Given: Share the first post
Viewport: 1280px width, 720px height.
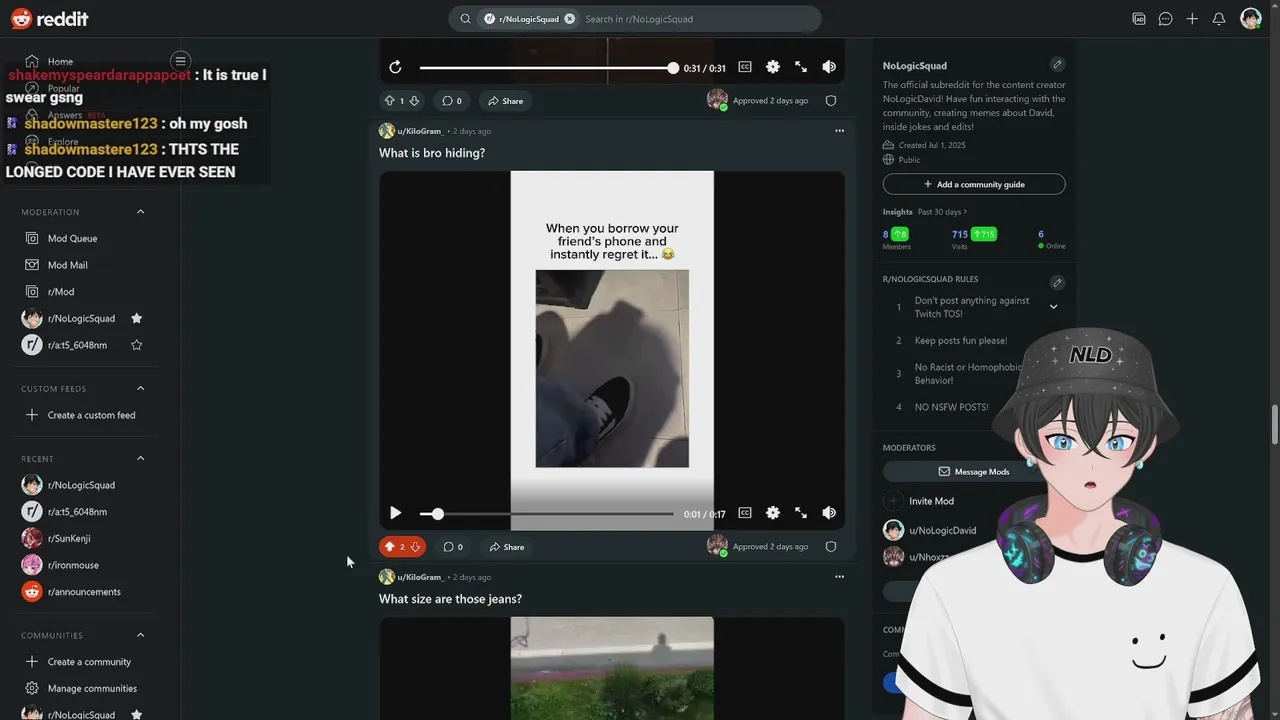Looking at the screenshot, I should [x=506, y=101].
